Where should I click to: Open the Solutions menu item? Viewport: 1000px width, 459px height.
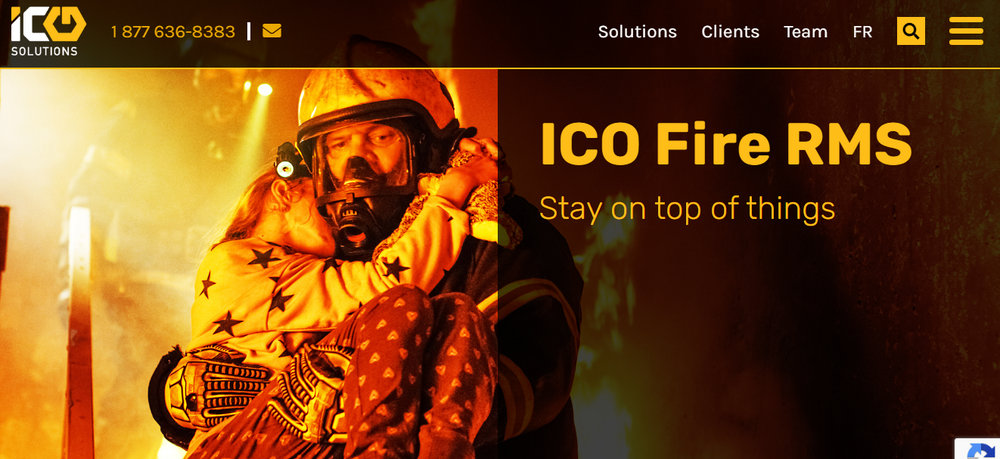637,32
